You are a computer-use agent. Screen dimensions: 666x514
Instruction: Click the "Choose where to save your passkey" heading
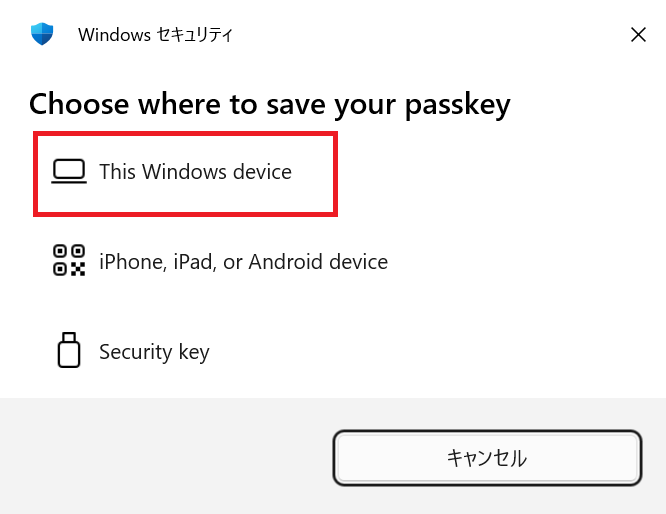(x=269, y=103)
